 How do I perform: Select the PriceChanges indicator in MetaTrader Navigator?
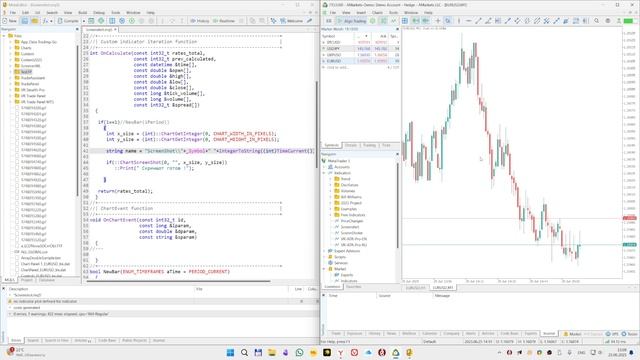[x=349, y=221]
